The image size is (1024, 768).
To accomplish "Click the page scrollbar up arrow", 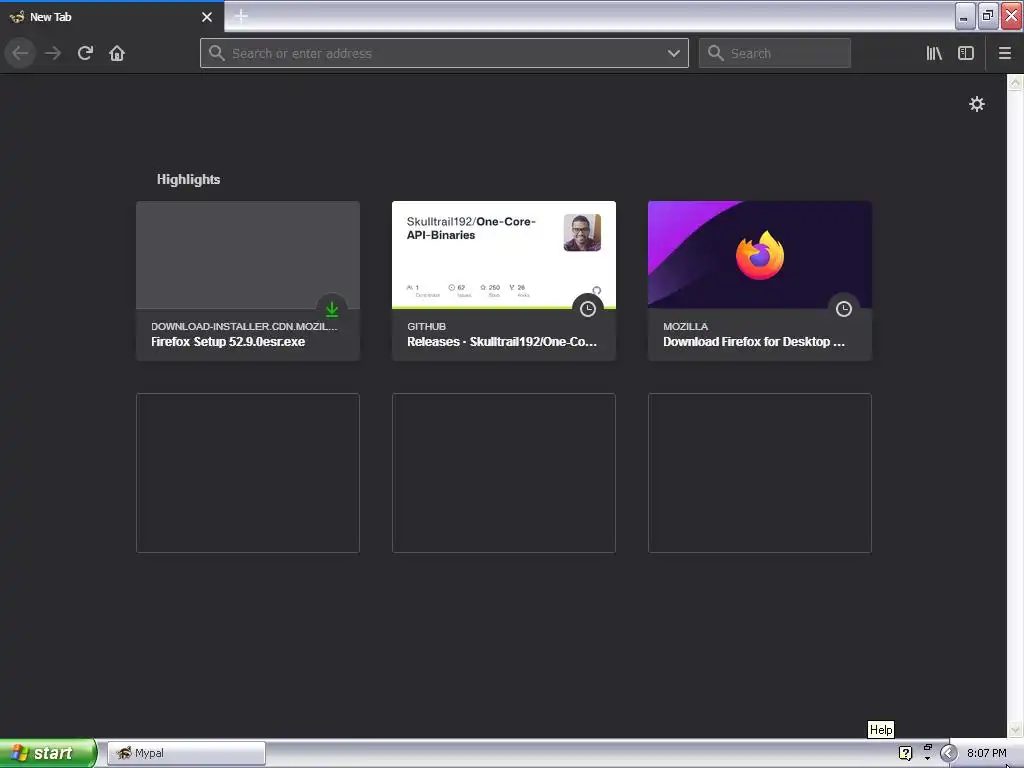I will tap(1015, 82).
